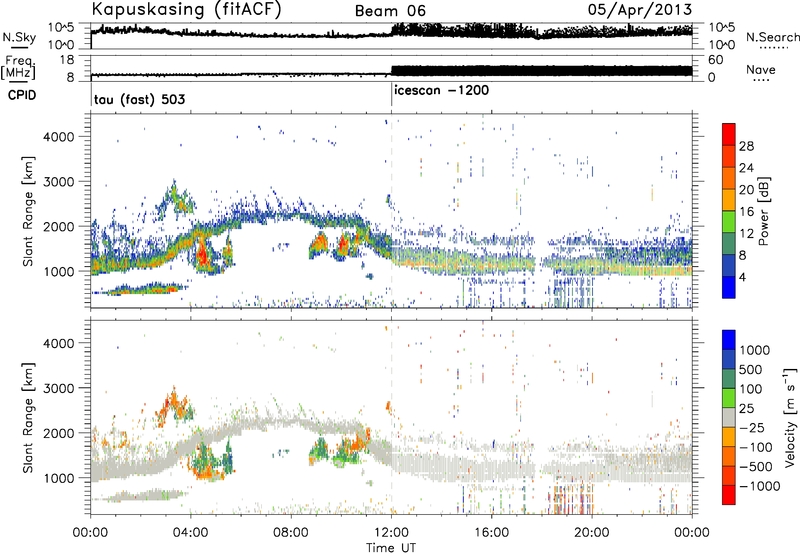The width and height of the screenshot is (800, 554).
Task: Click the '16' power colorbar tick
Action: [746, 211]
